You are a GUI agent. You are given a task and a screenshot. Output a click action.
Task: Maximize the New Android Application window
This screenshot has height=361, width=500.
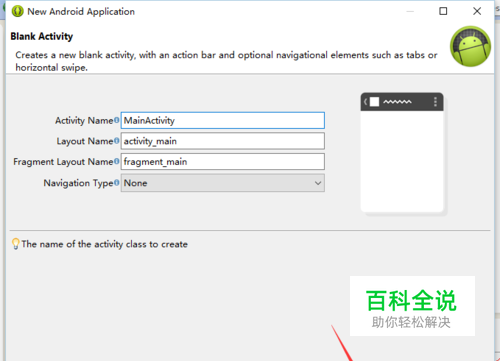click(443, 11)
